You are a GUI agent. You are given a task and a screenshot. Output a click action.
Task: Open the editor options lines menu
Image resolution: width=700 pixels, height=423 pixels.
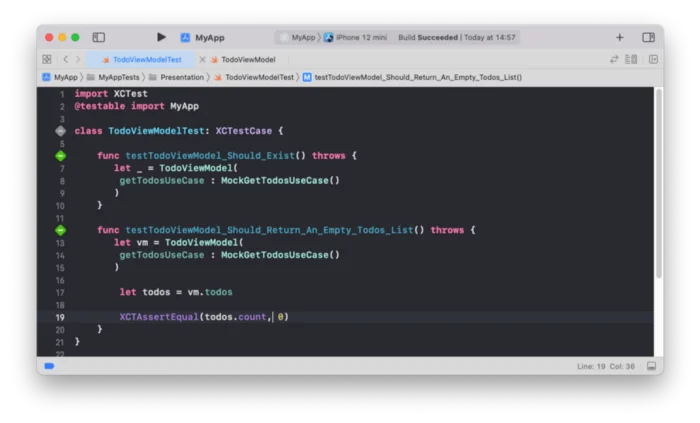(631, 59)
